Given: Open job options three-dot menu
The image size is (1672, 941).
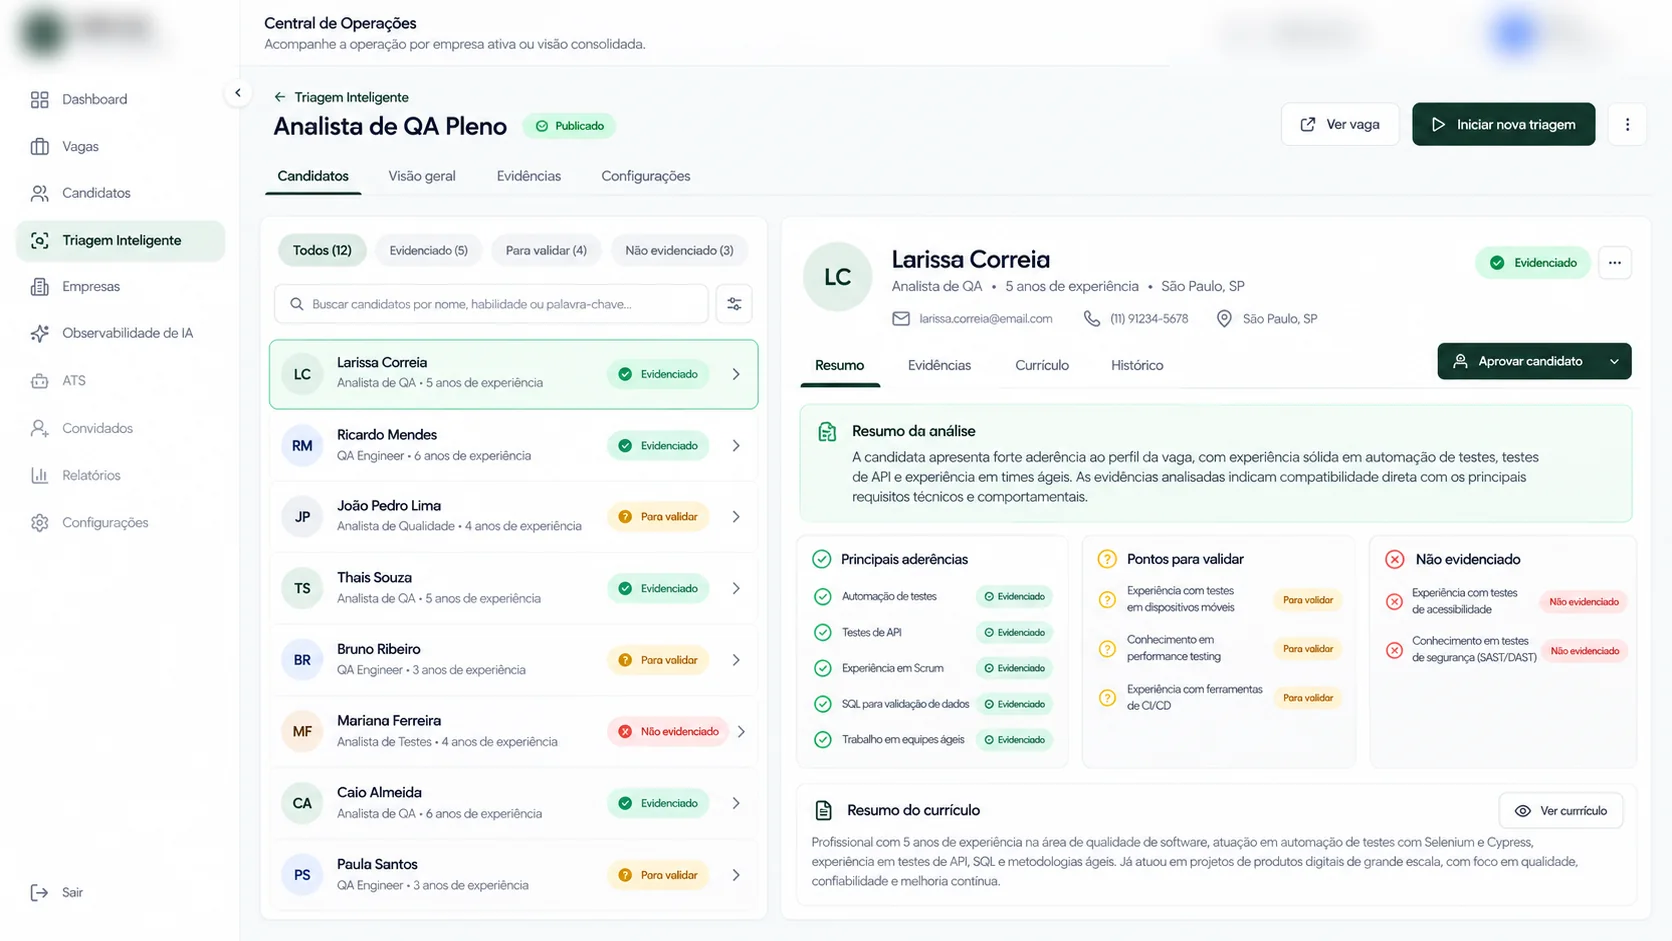Looking at the screenshot, I should (1627, 124).
